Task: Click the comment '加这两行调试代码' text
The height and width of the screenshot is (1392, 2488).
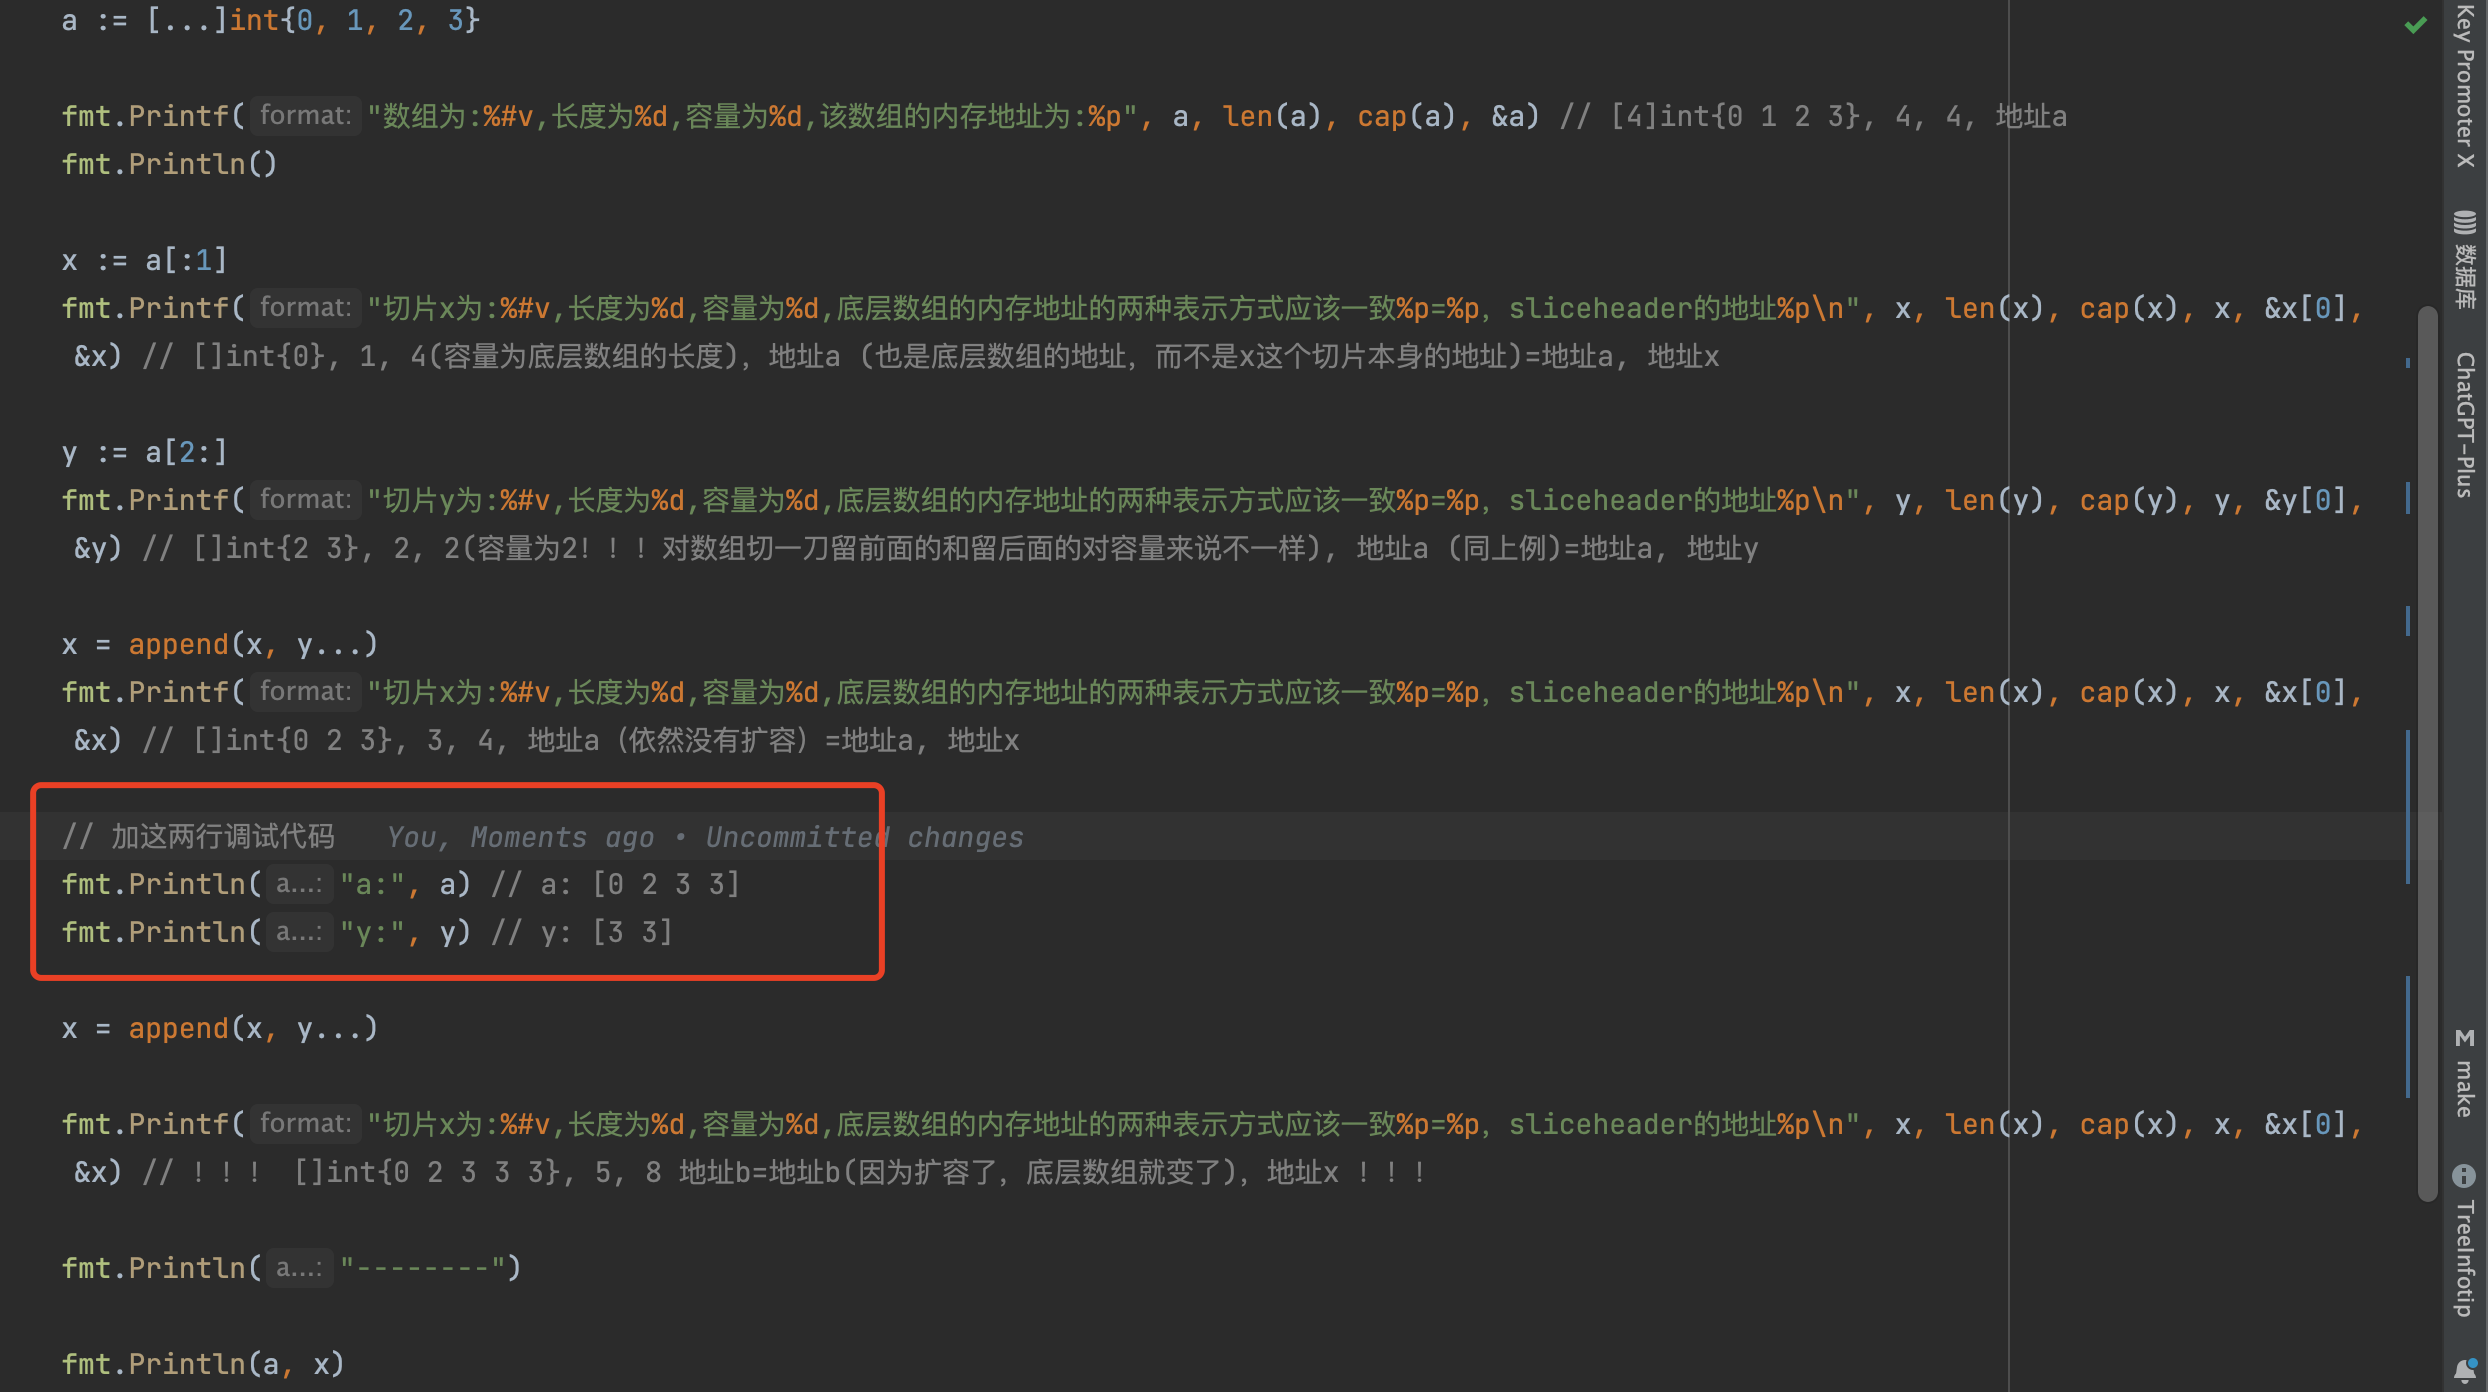Action: [222, 837]
